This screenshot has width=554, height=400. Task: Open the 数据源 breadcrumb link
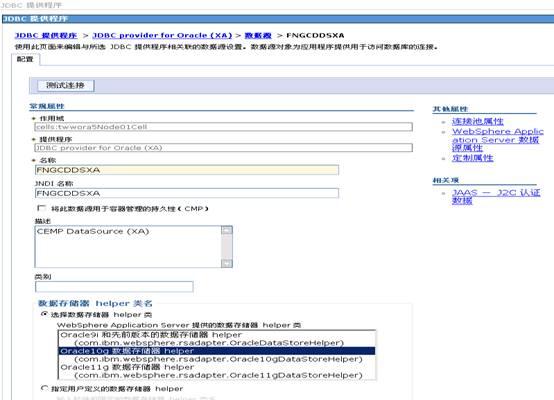point(258,35)
